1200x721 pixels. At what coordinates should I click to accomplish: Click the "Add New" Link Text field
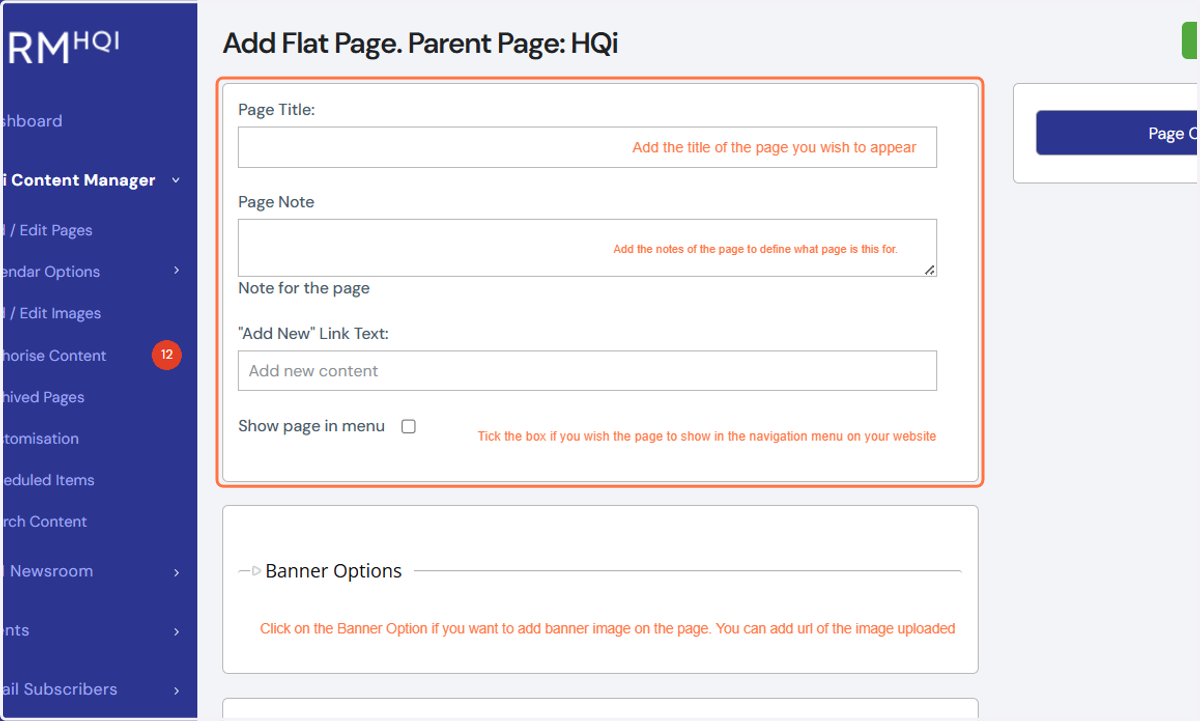pyautogui.click(x=587, y=370)
